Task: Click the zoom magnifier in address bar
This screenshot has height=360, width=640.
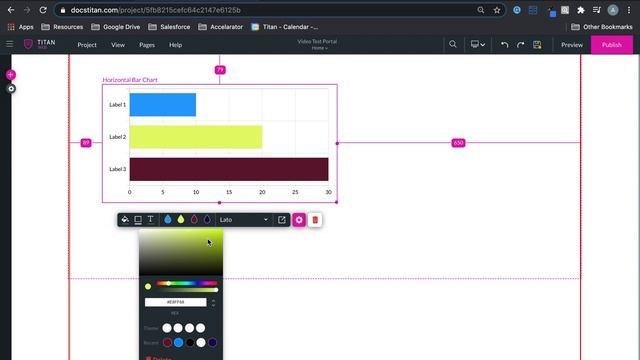Action: (x=481, y=10)
